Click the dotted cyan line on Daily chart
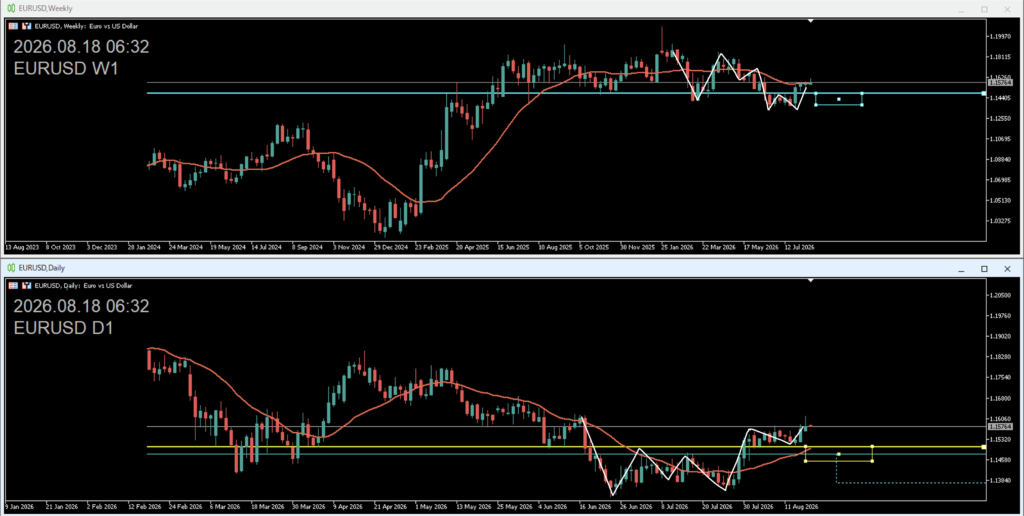 [x=911, y=483]
